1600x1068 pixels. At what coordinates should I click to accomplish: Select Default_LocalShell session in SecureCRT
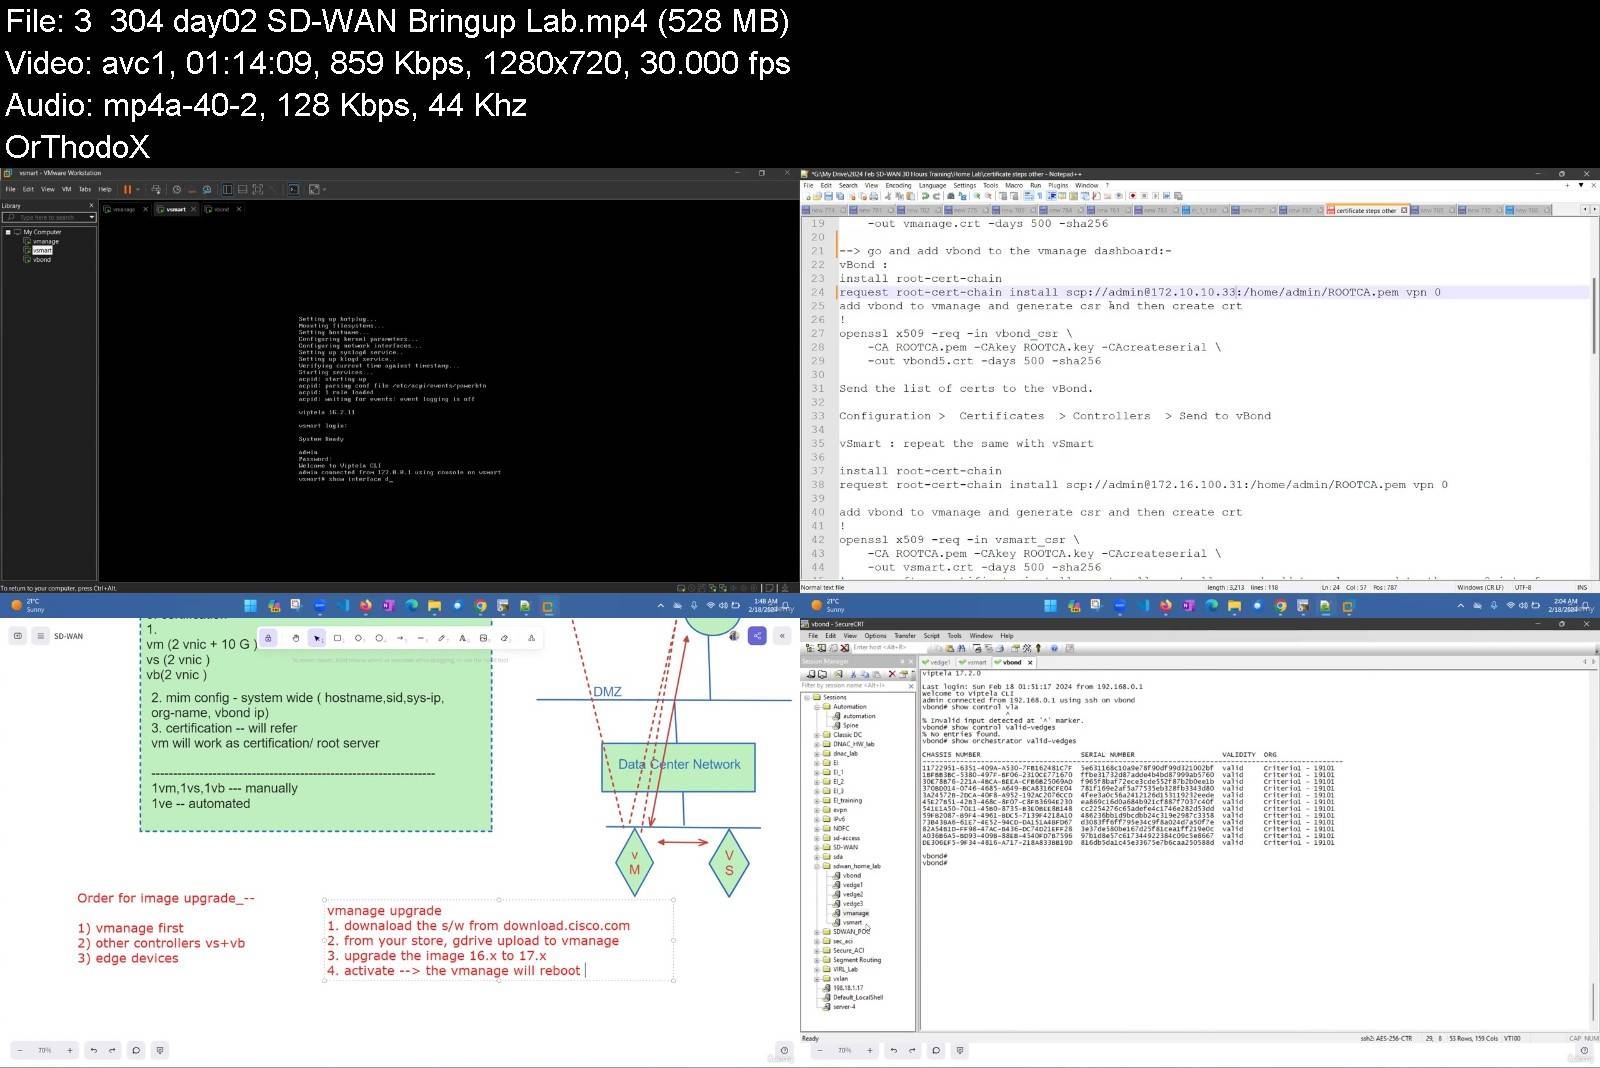click(x=858, y=997)
